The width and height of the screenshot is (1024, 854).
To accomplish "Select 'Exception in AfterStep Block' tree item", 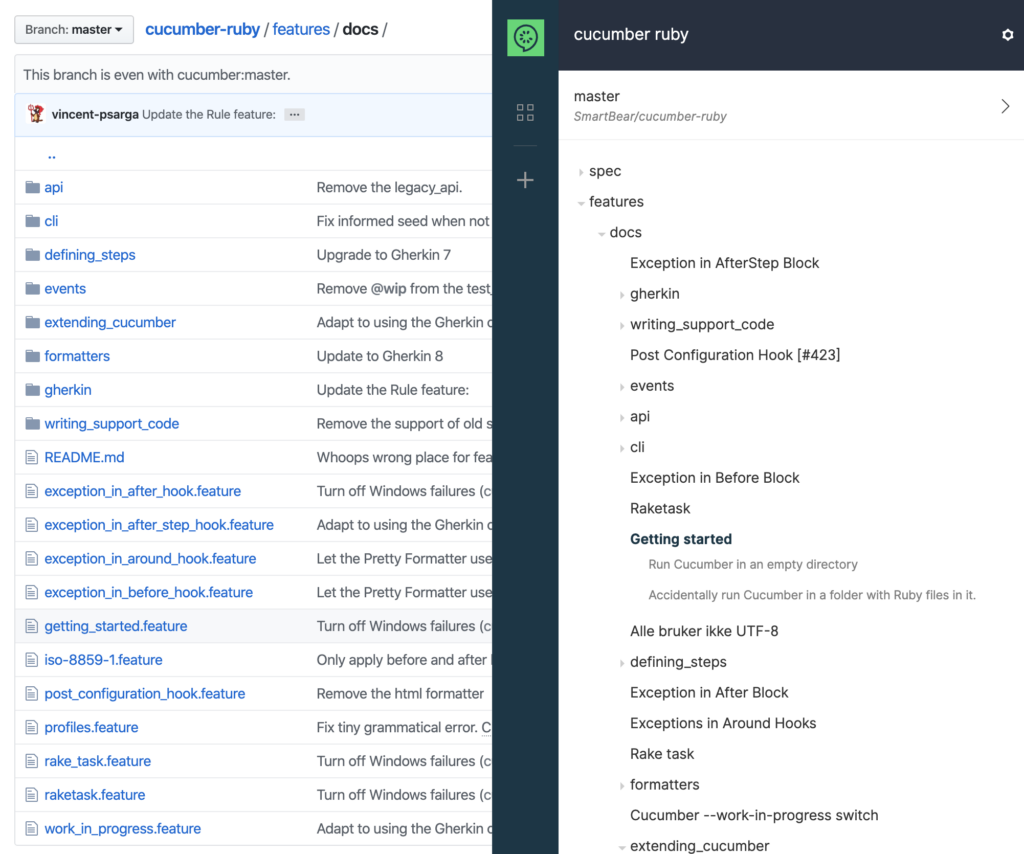I will 724,263.
